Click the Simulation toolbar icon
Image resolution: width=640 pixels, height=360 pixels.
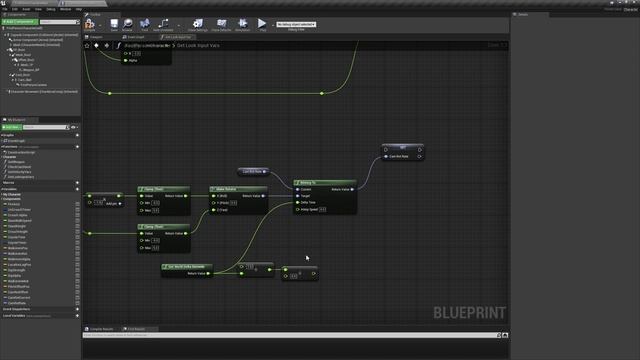242,24
